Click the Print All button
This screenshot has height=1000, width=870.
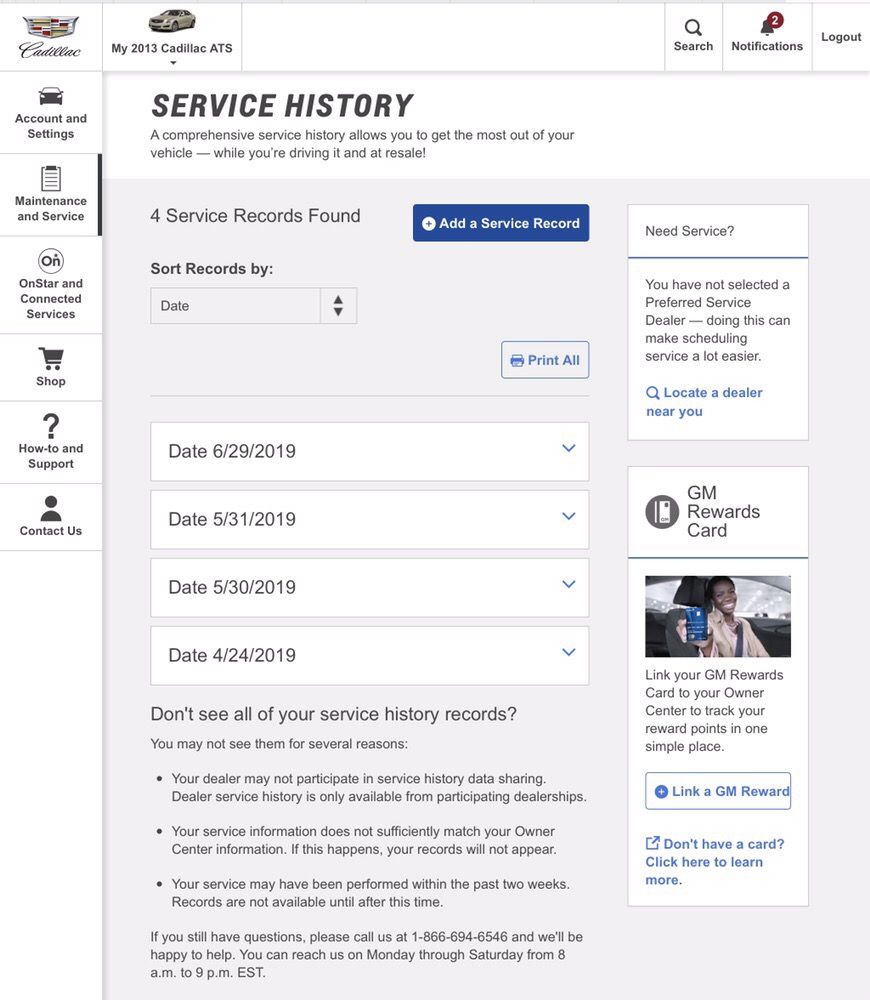(545, 360)
